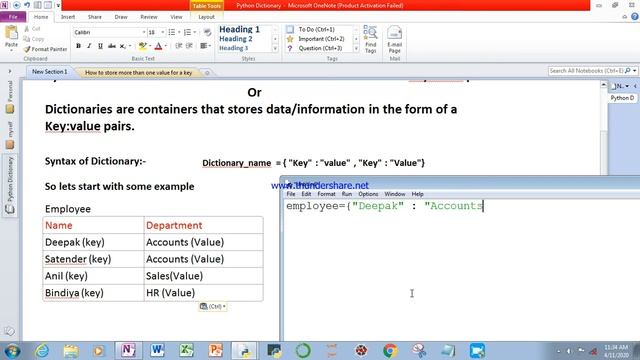The image size is (640, 360).
Task: Click the Copy command
Action: coord(34,39)
